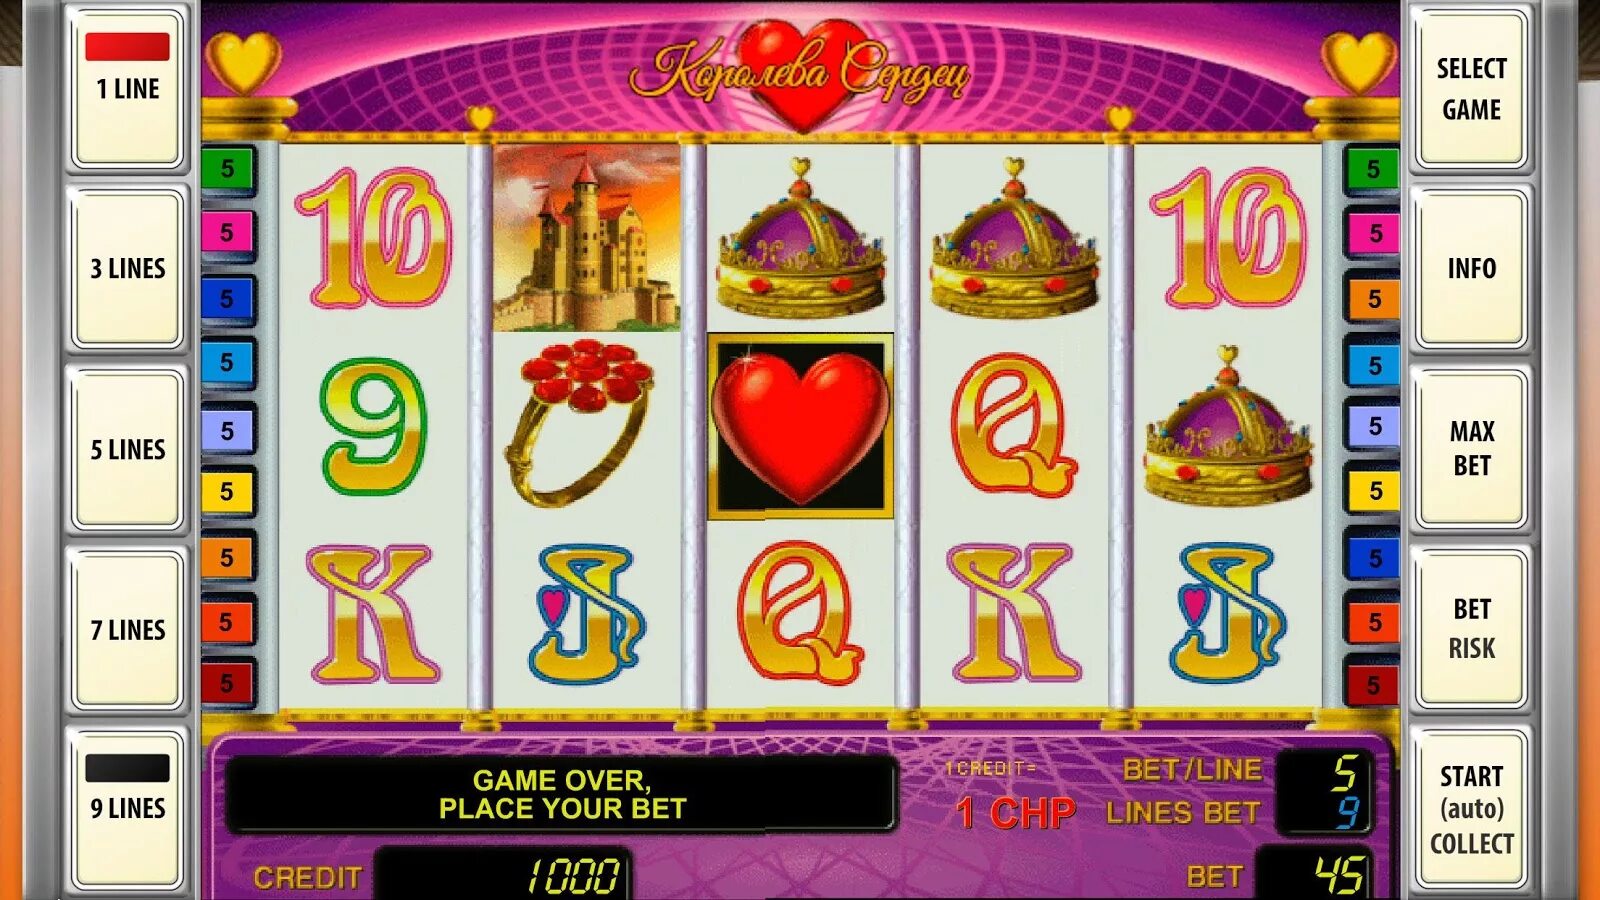Click the MAX BET button
1600x900 pixels.
point(1471,449)
